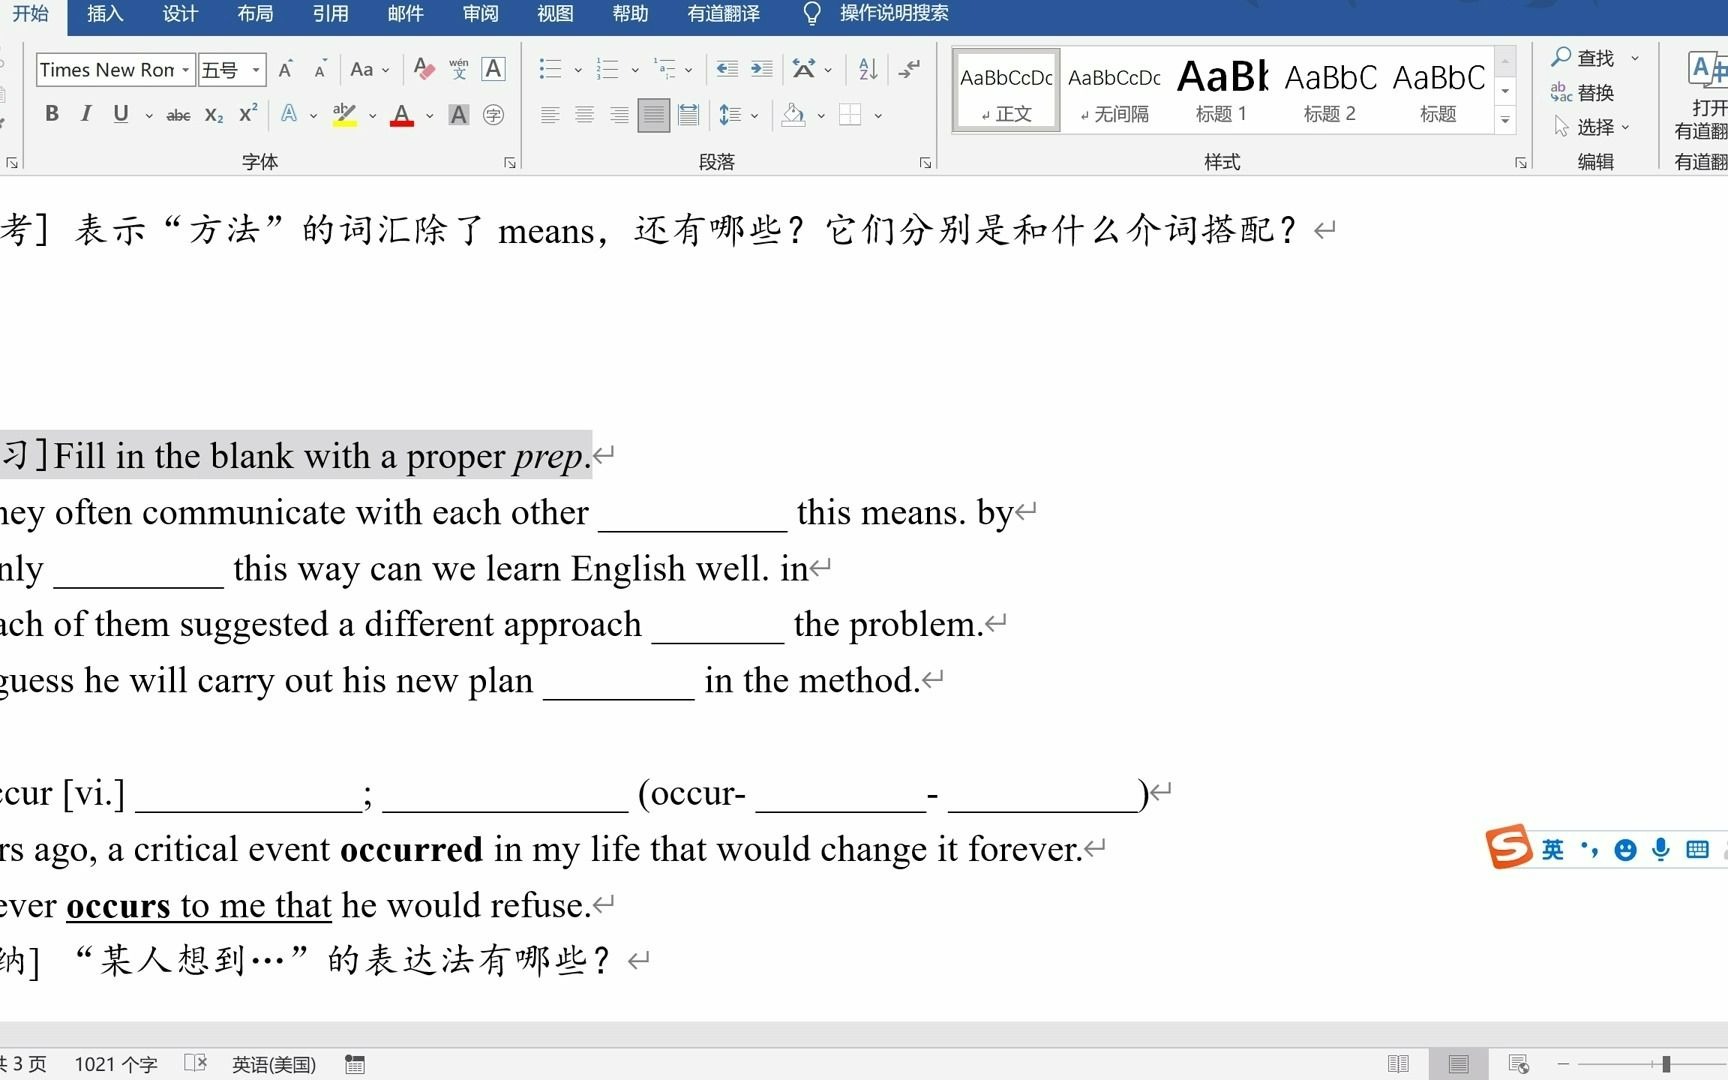1728x1080 pixels.
Task: Apply character shading icon
Action: tap(459, 115)
